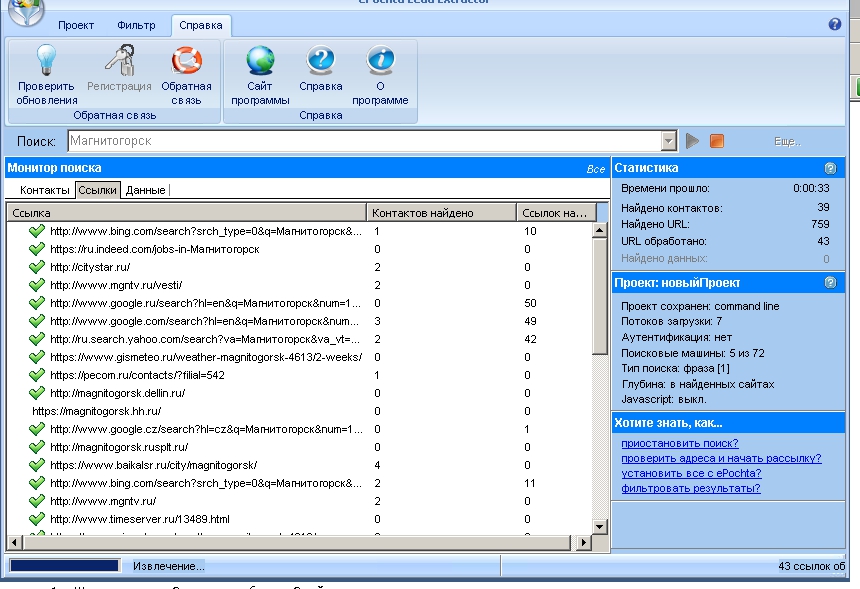Image resolution: width=860 pixels, height=589 pixels.
Task: Click checkmark icon of magnitogorsk.rusplt.ru row
Action: coord(37,447)
